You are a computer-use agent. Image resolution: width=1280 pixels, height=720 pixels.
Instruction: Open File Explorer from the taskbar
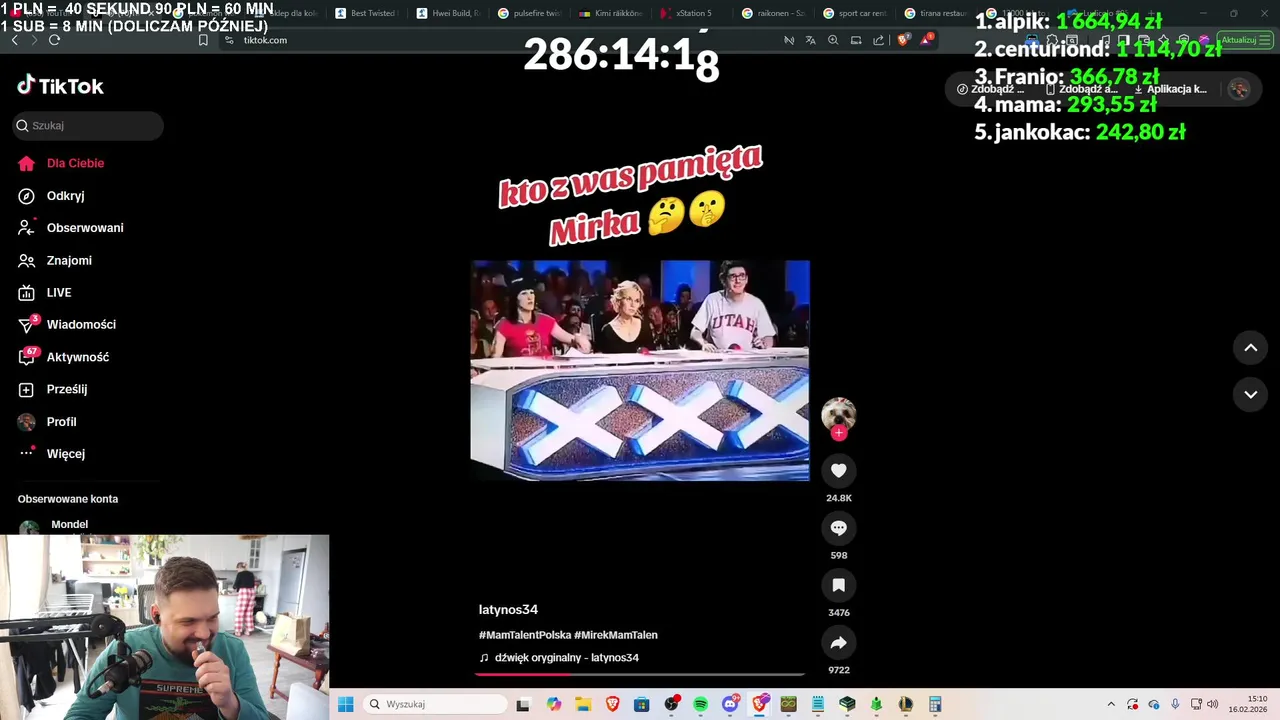[x=582, y=704]
